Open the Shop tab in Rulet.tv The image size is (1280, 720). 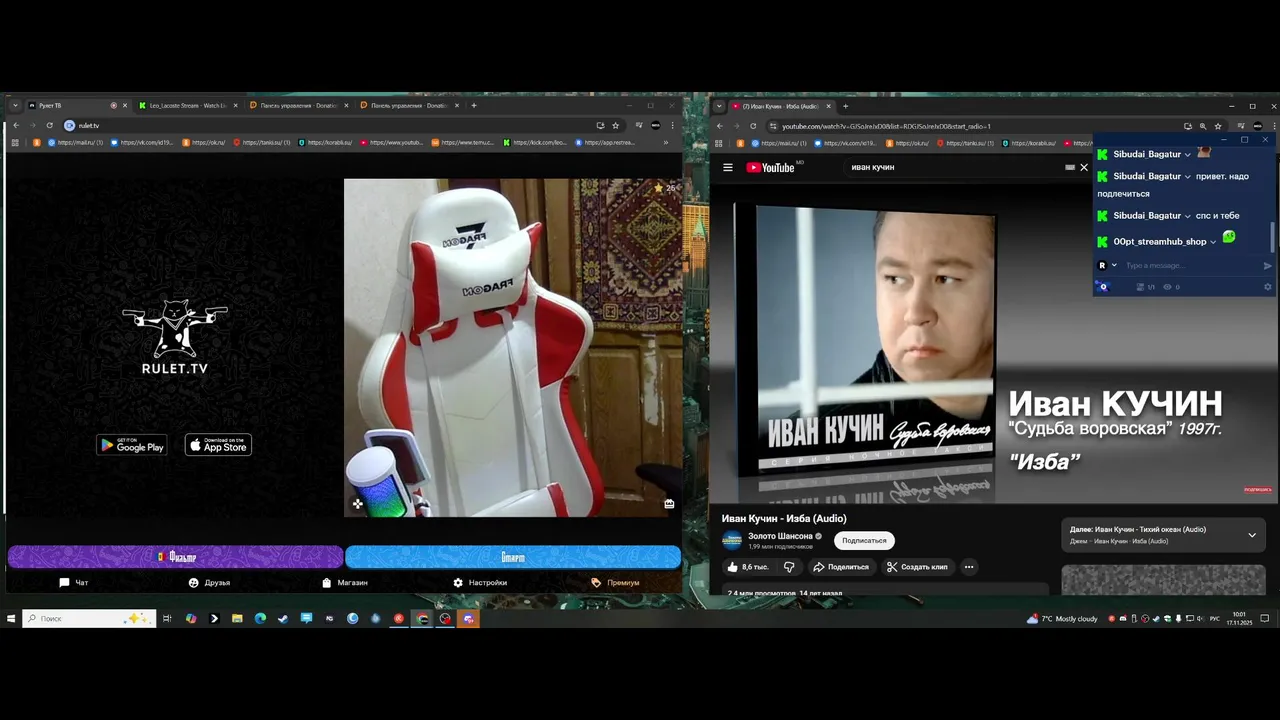(345, 582)
